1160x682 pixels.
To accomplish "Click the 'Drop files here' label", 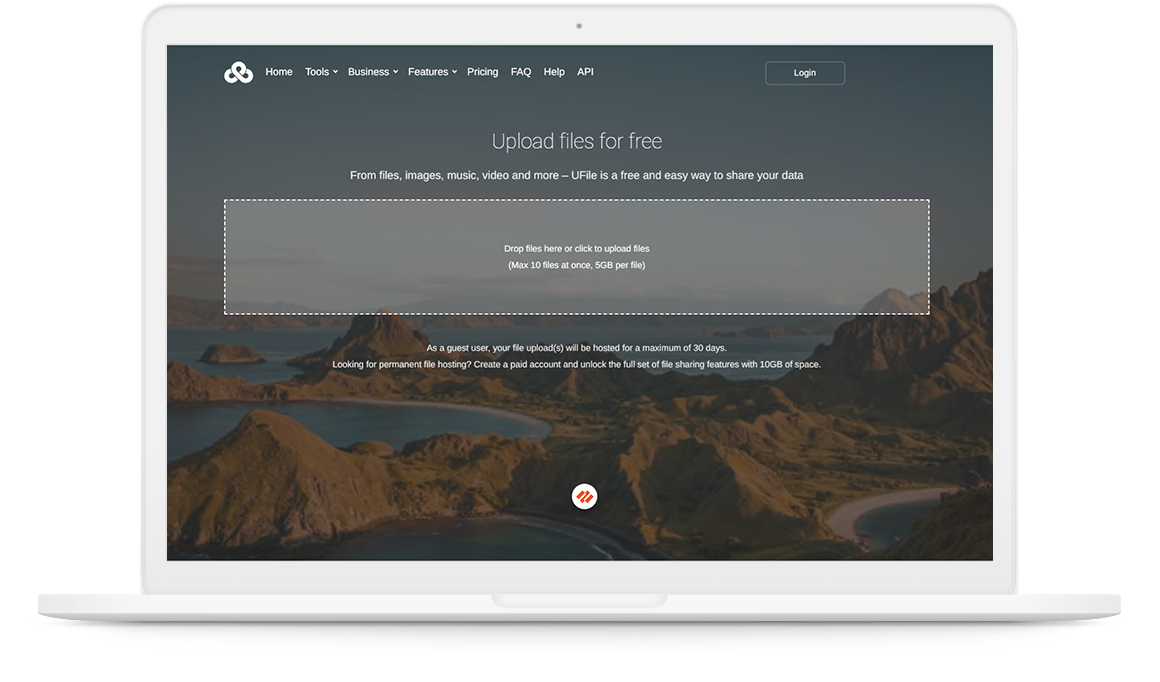I will point(577,248).
